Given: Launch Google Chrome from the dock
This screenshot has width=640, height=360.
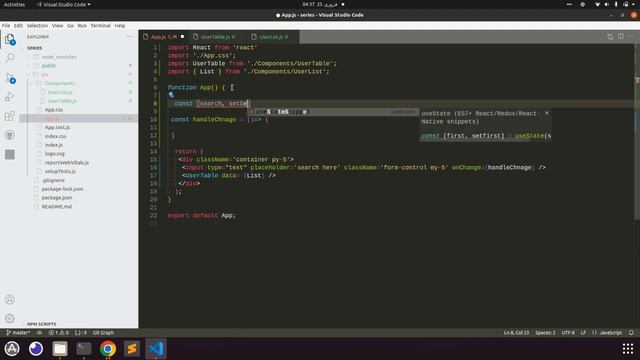Looking at the screenshot, I should (x=108, y=349).
